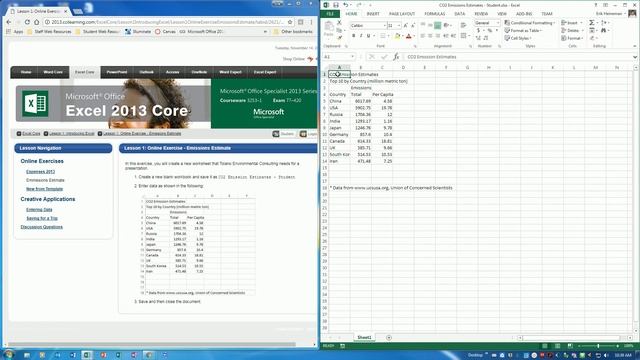Screen dimensions: 640x360
Task: Select the Format Painter brush icon
Action: 339,38
